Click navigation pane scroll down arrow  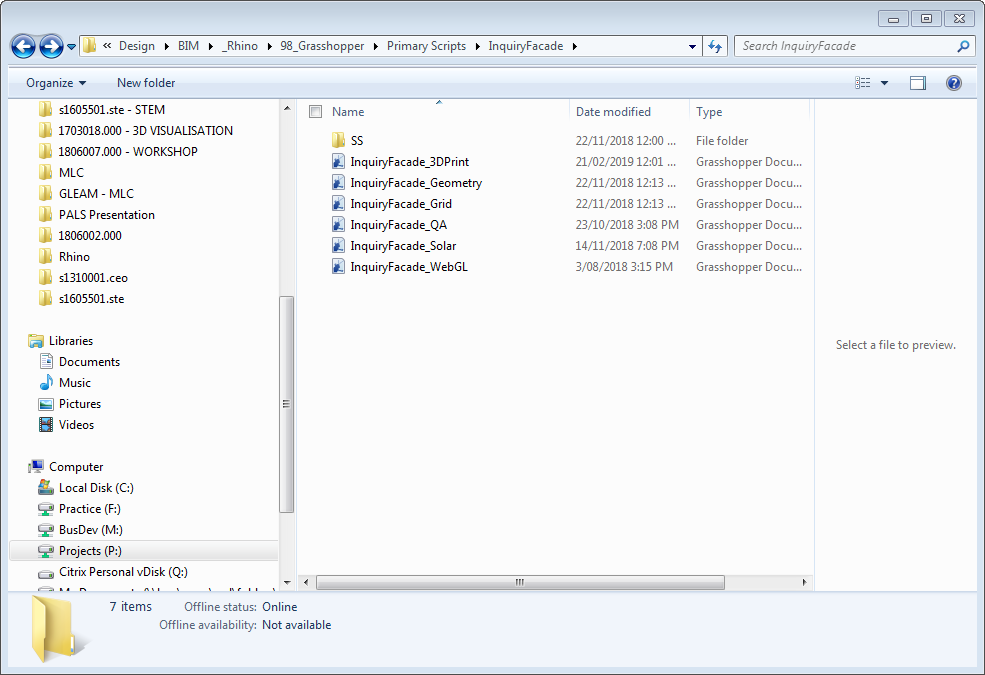coord(286,582)
